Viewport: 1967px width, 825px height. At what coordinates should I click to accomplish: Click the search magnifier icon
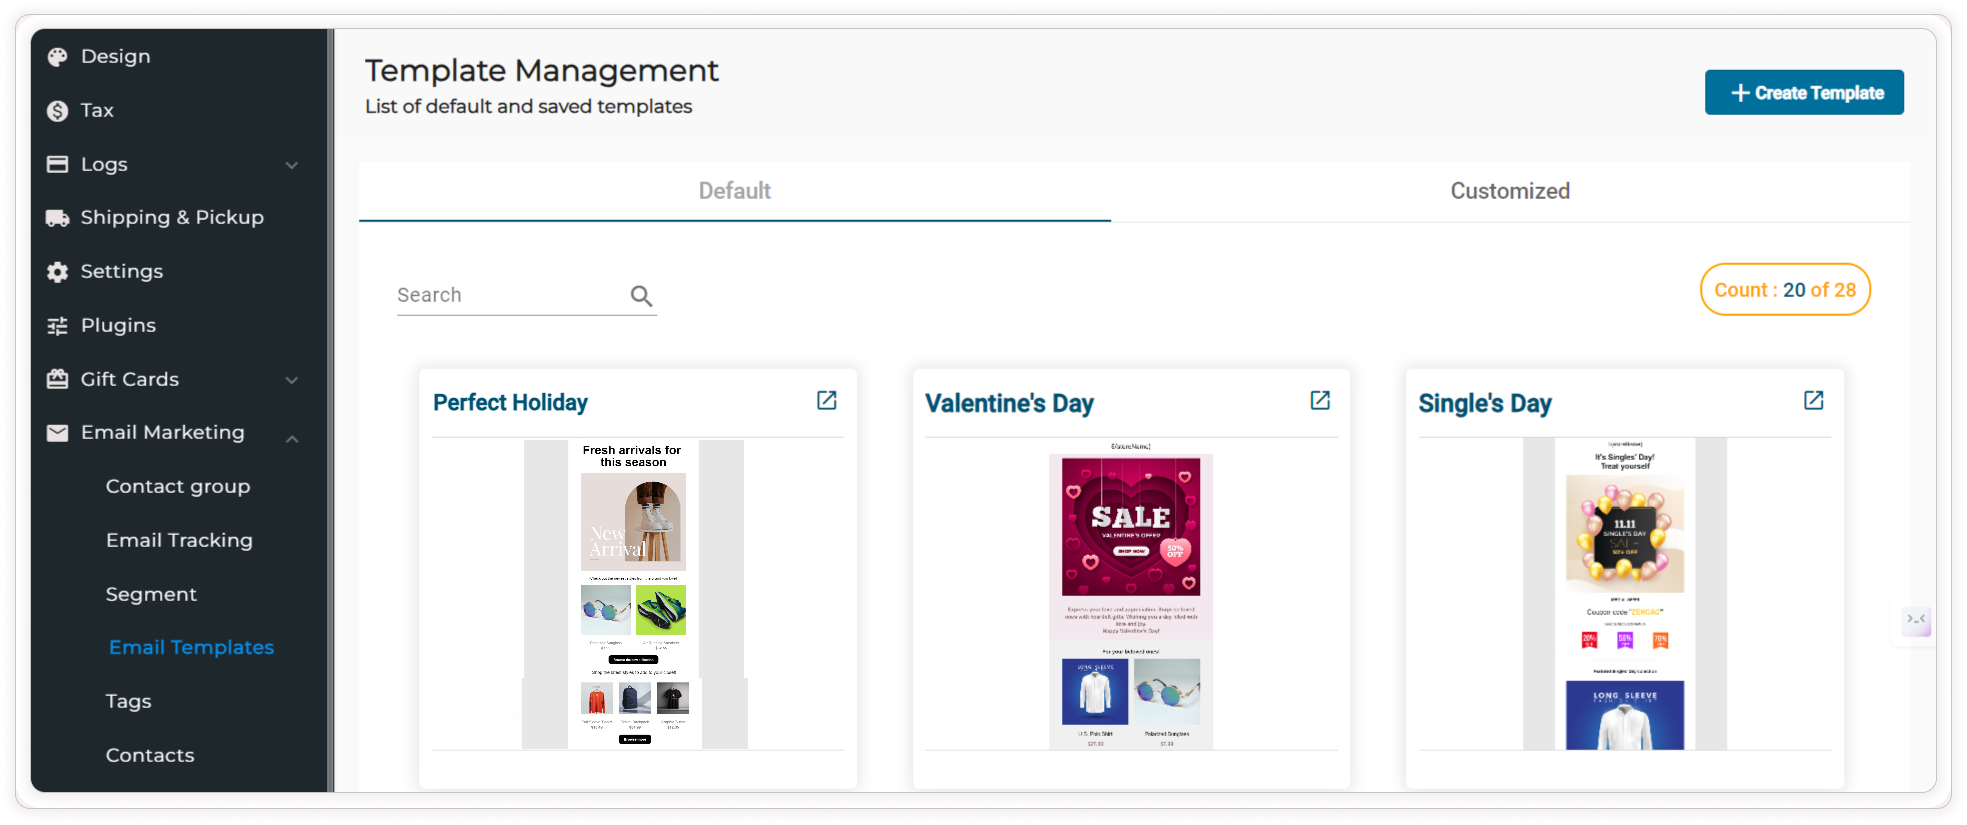coord(641,296)
